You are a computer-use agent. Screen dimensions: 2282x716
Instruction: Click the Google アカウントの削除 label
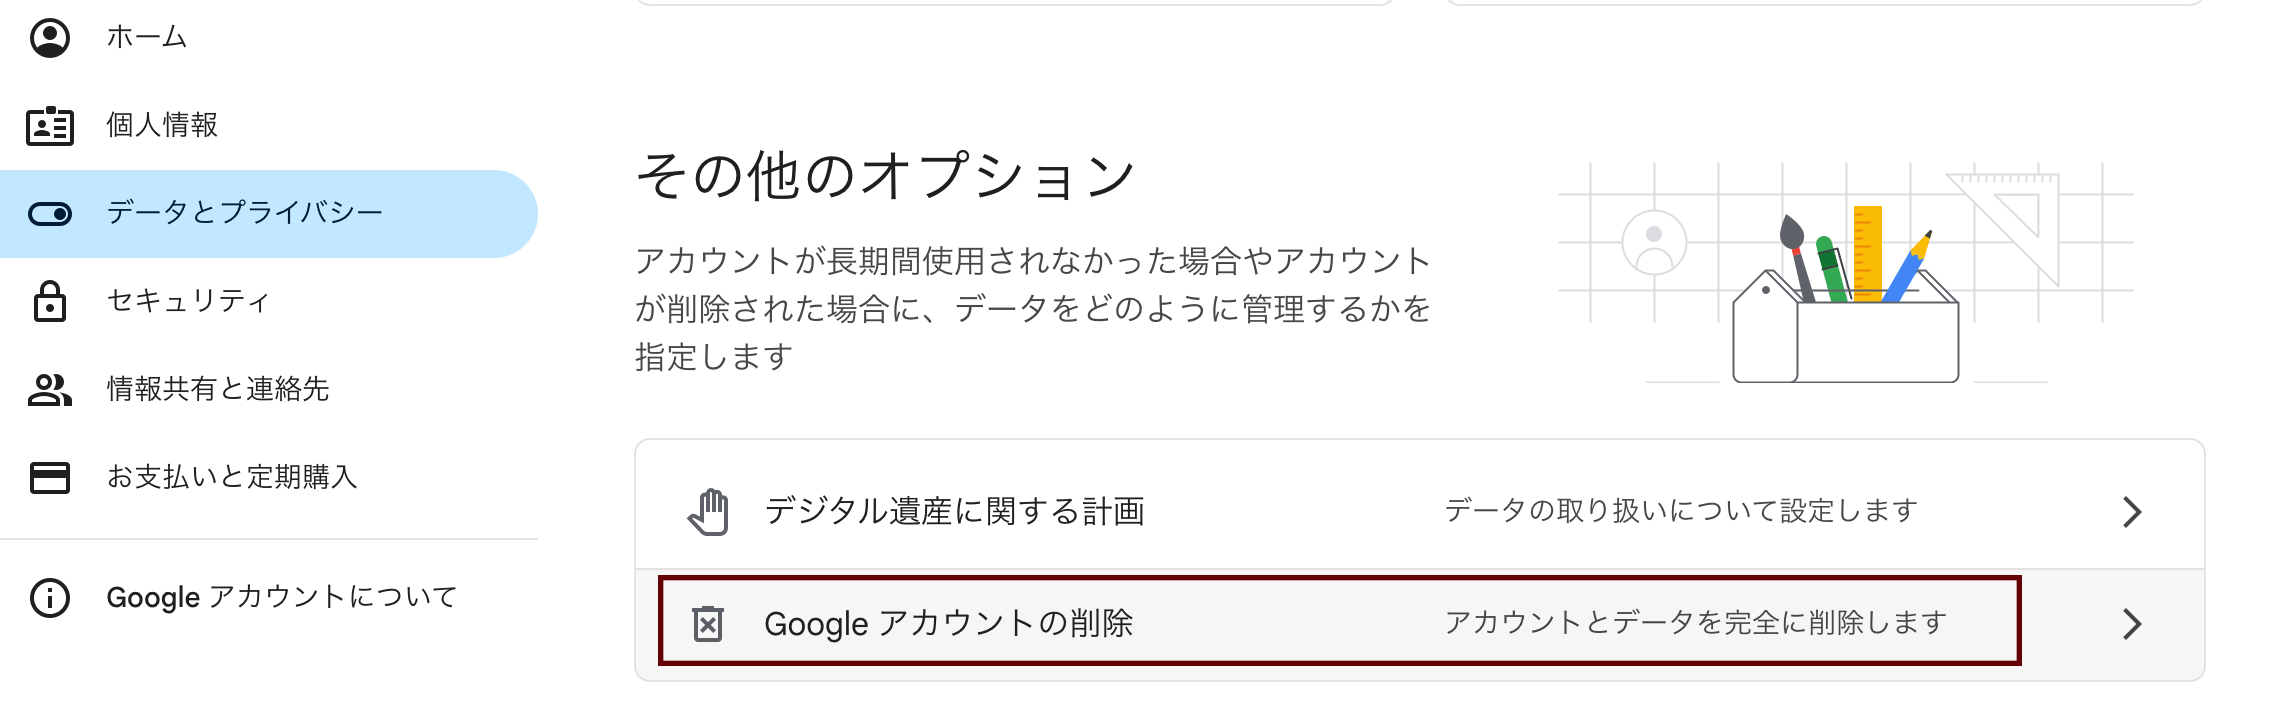click(948, 624)
